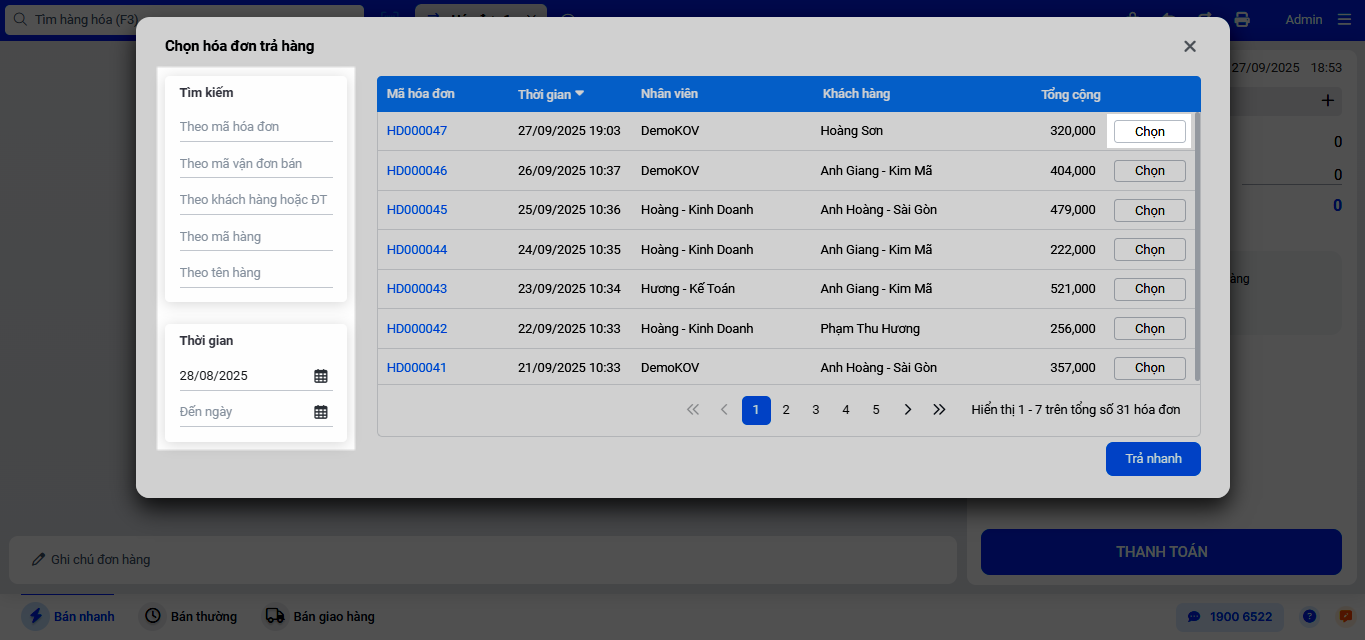Click total amount 521,000
Screen dimensions: 1365x640
point(1073,289)
